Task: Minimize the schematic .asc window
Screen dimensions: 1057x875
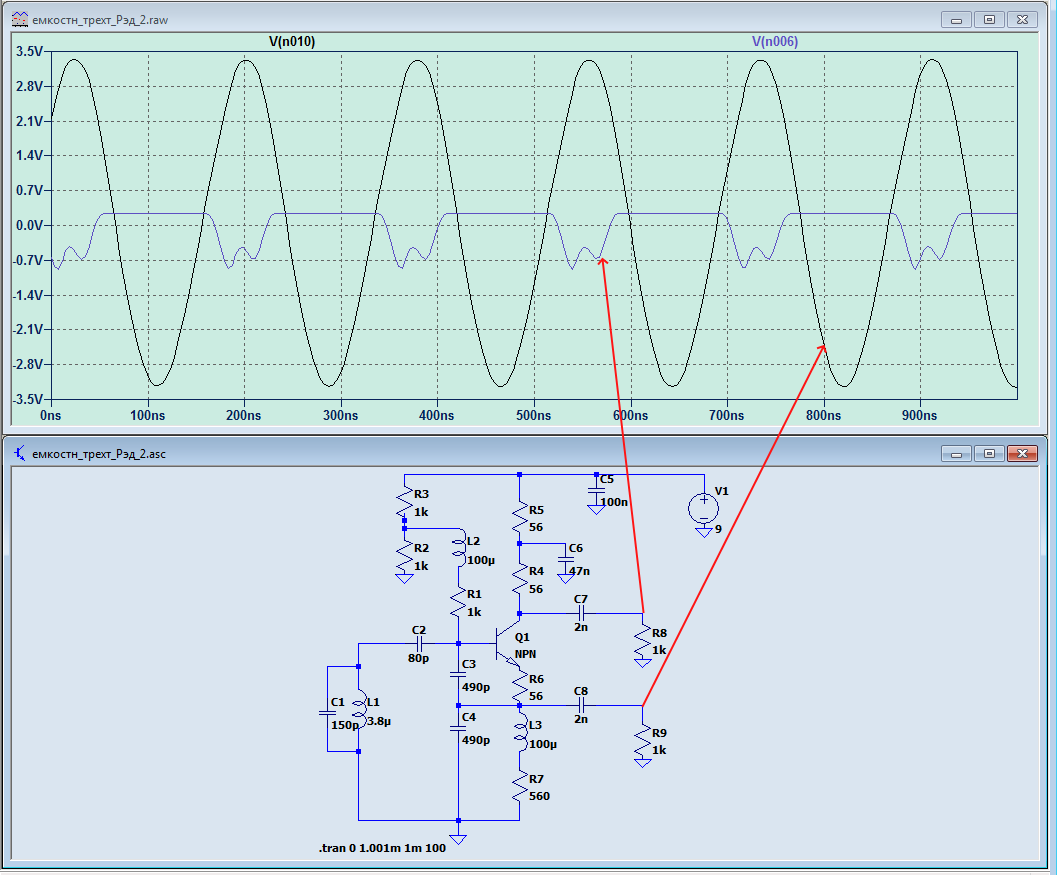Action: click(x=956, y=454)
